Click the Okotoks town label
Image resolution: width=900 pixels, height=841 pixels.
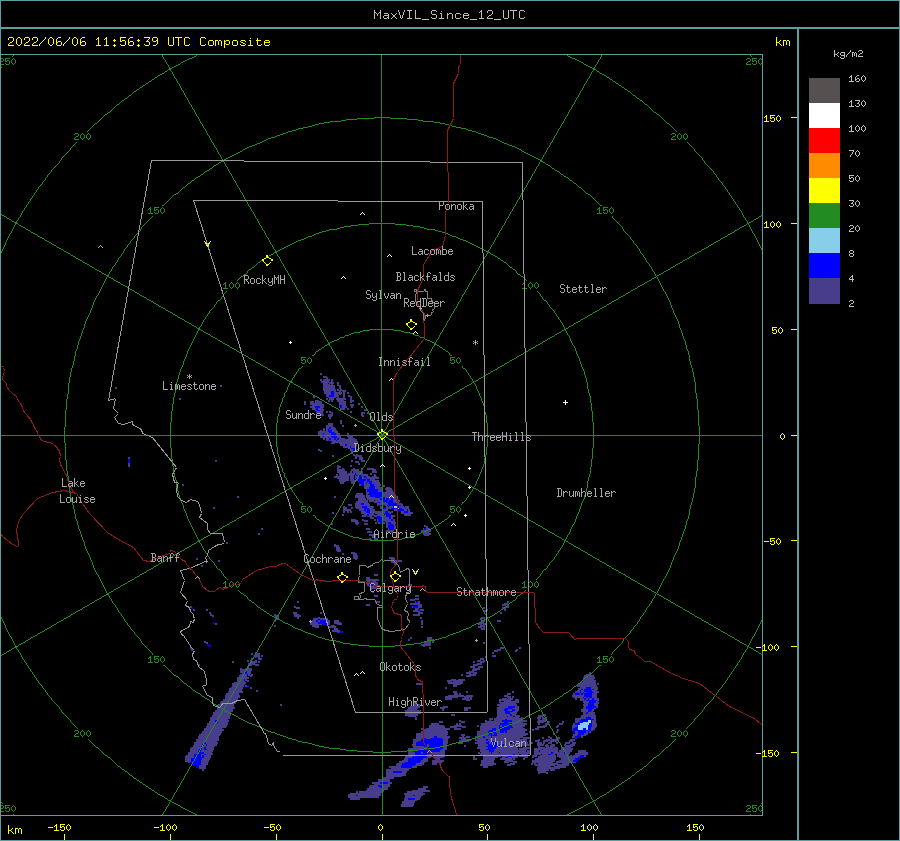point(400,667)
